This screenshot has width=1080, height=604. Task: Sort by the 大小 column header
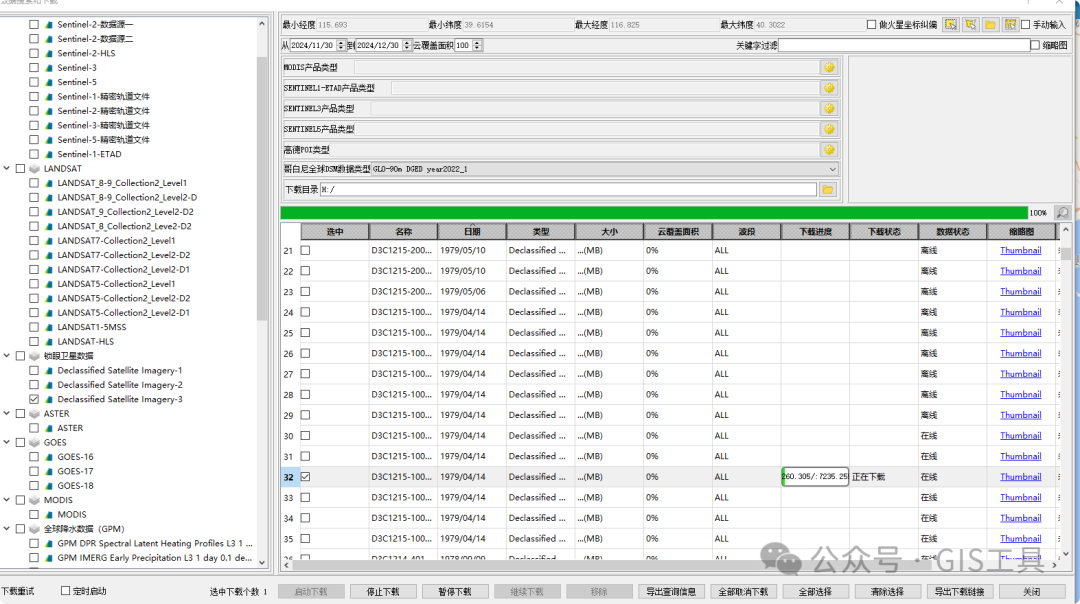[610, 232]
